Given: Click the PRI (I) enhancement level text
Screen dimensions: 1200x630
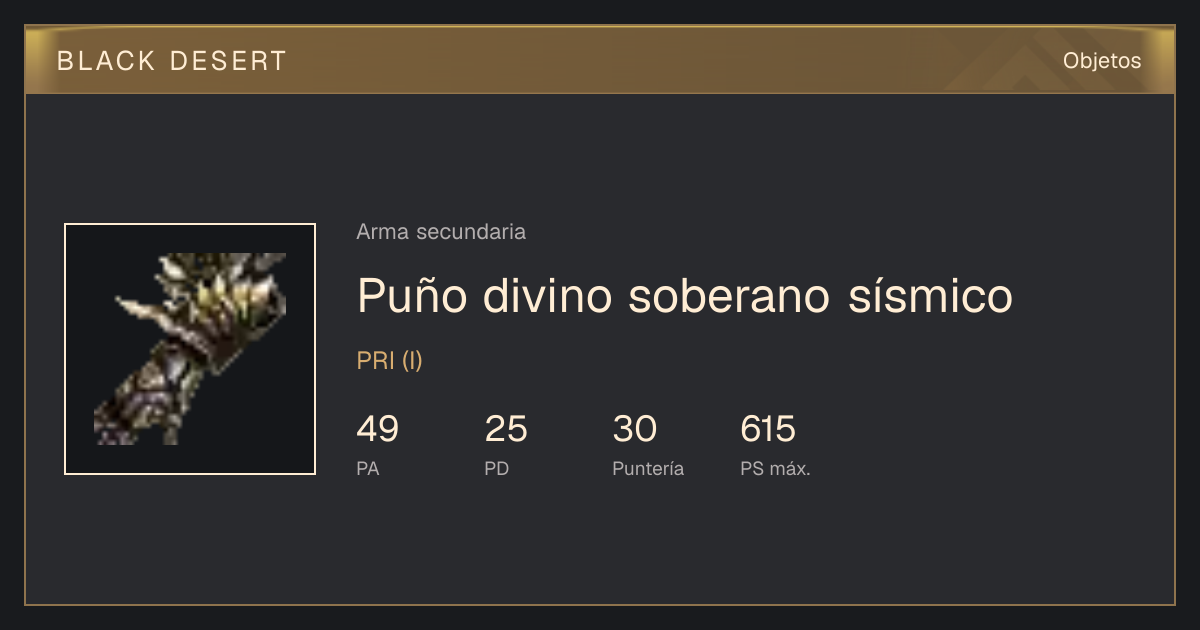Looking at the screenshot, I should coord(390,361).
